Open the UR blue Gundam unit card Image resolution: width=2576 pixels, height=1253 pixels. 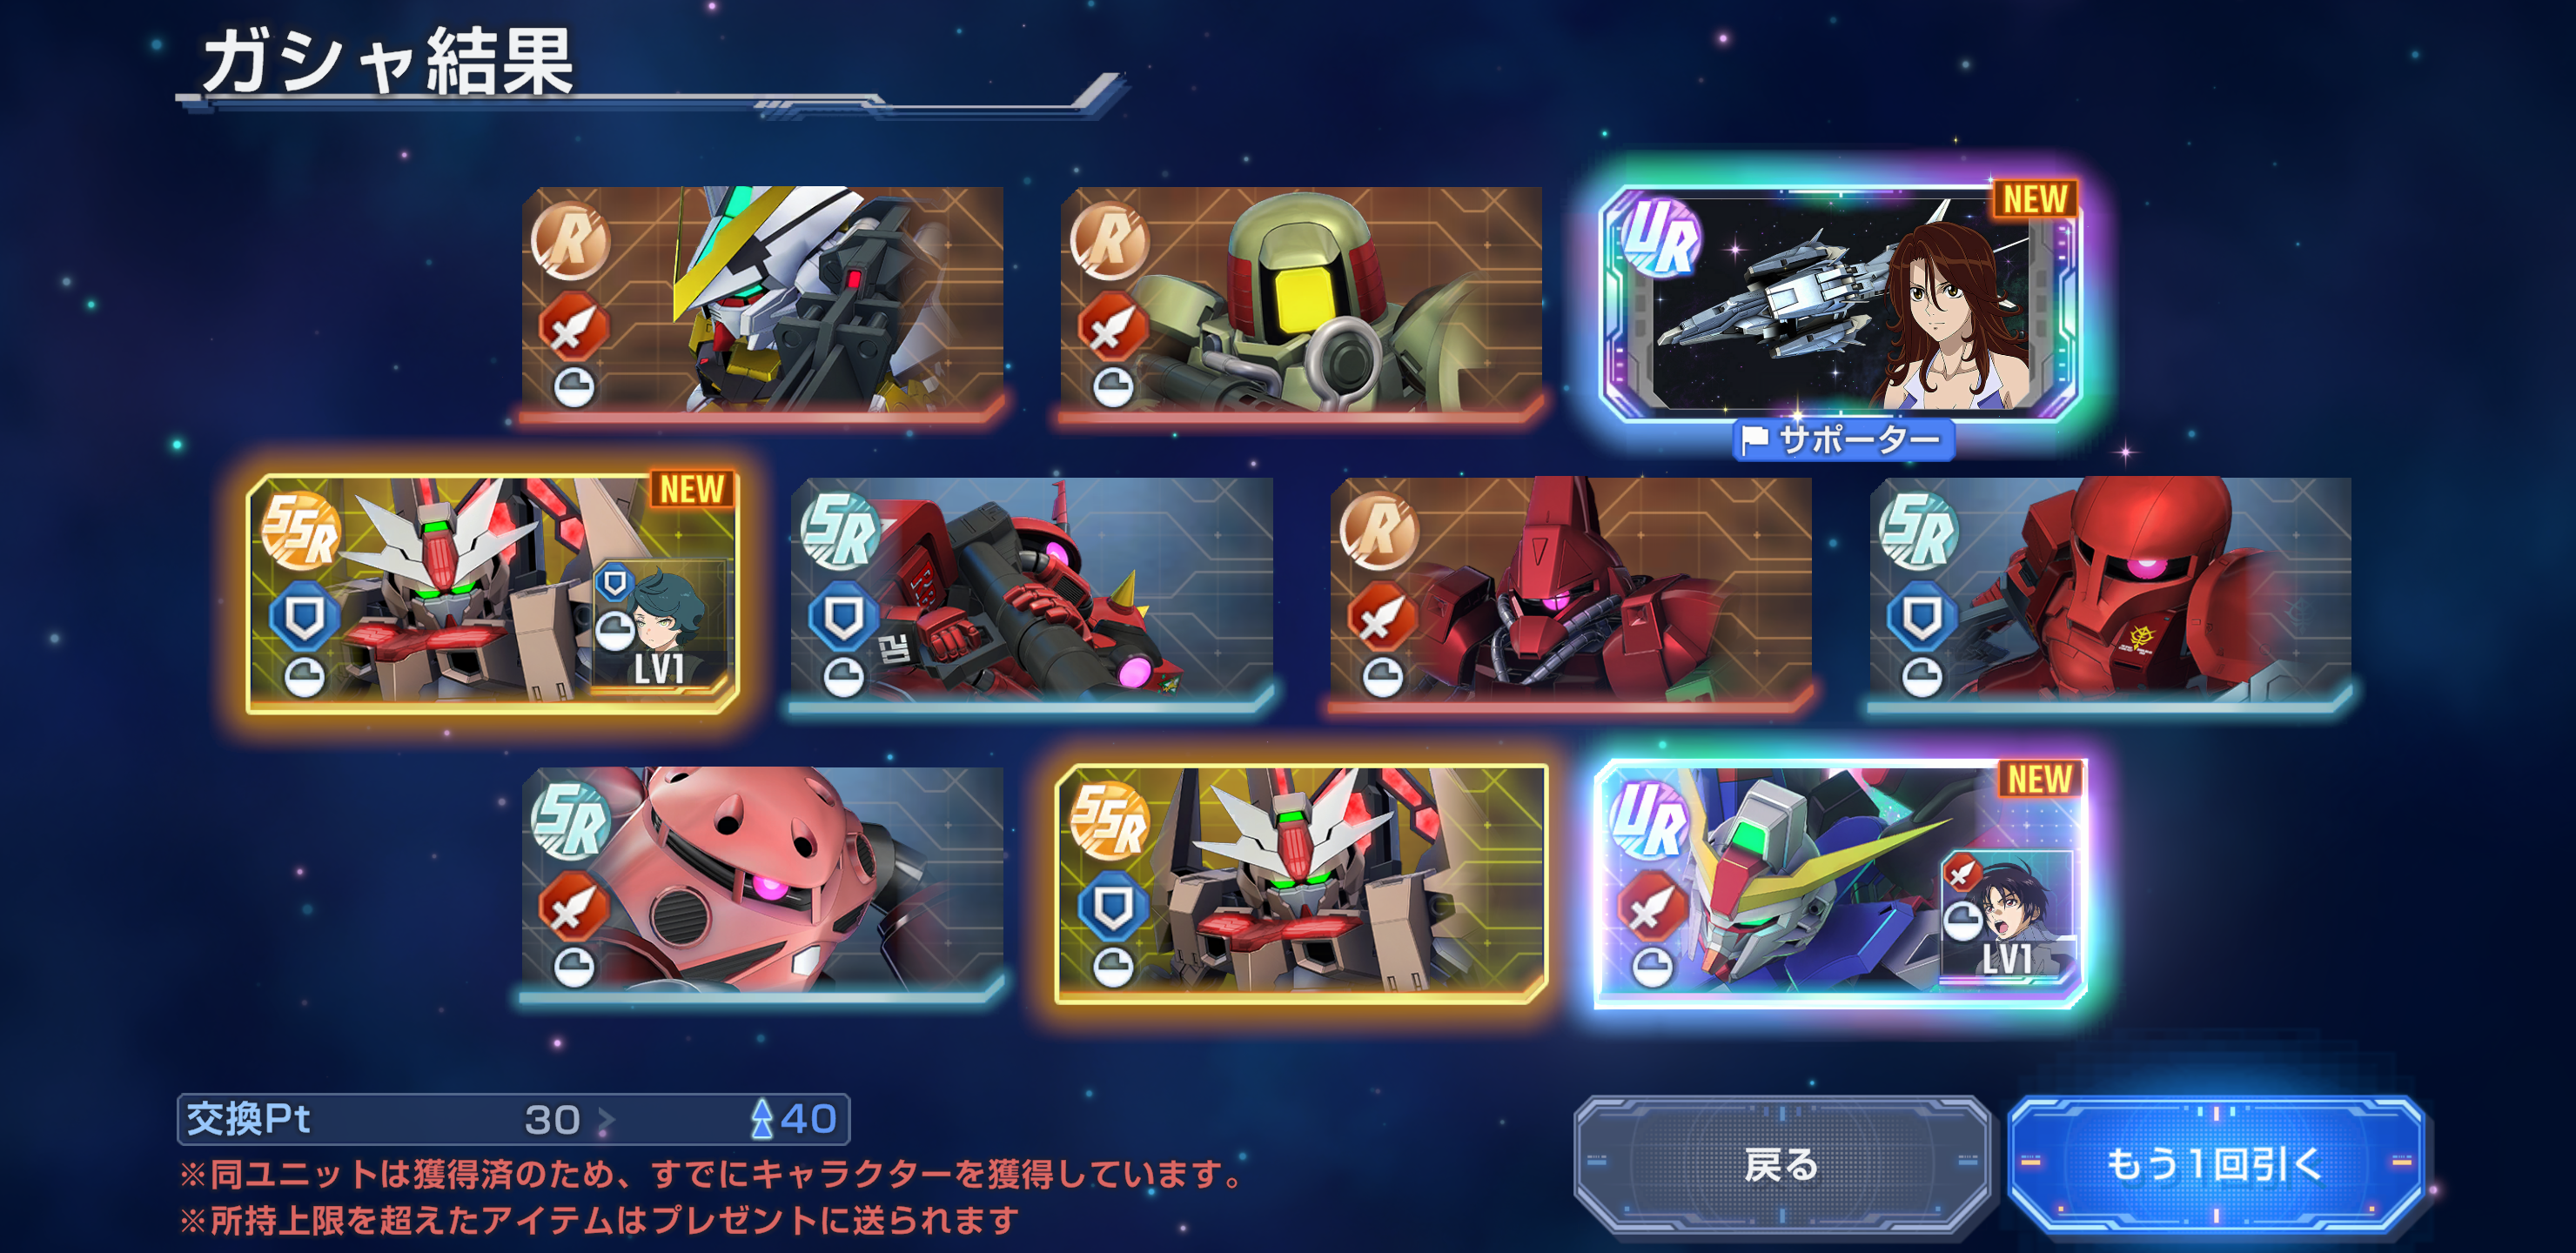1841,883
